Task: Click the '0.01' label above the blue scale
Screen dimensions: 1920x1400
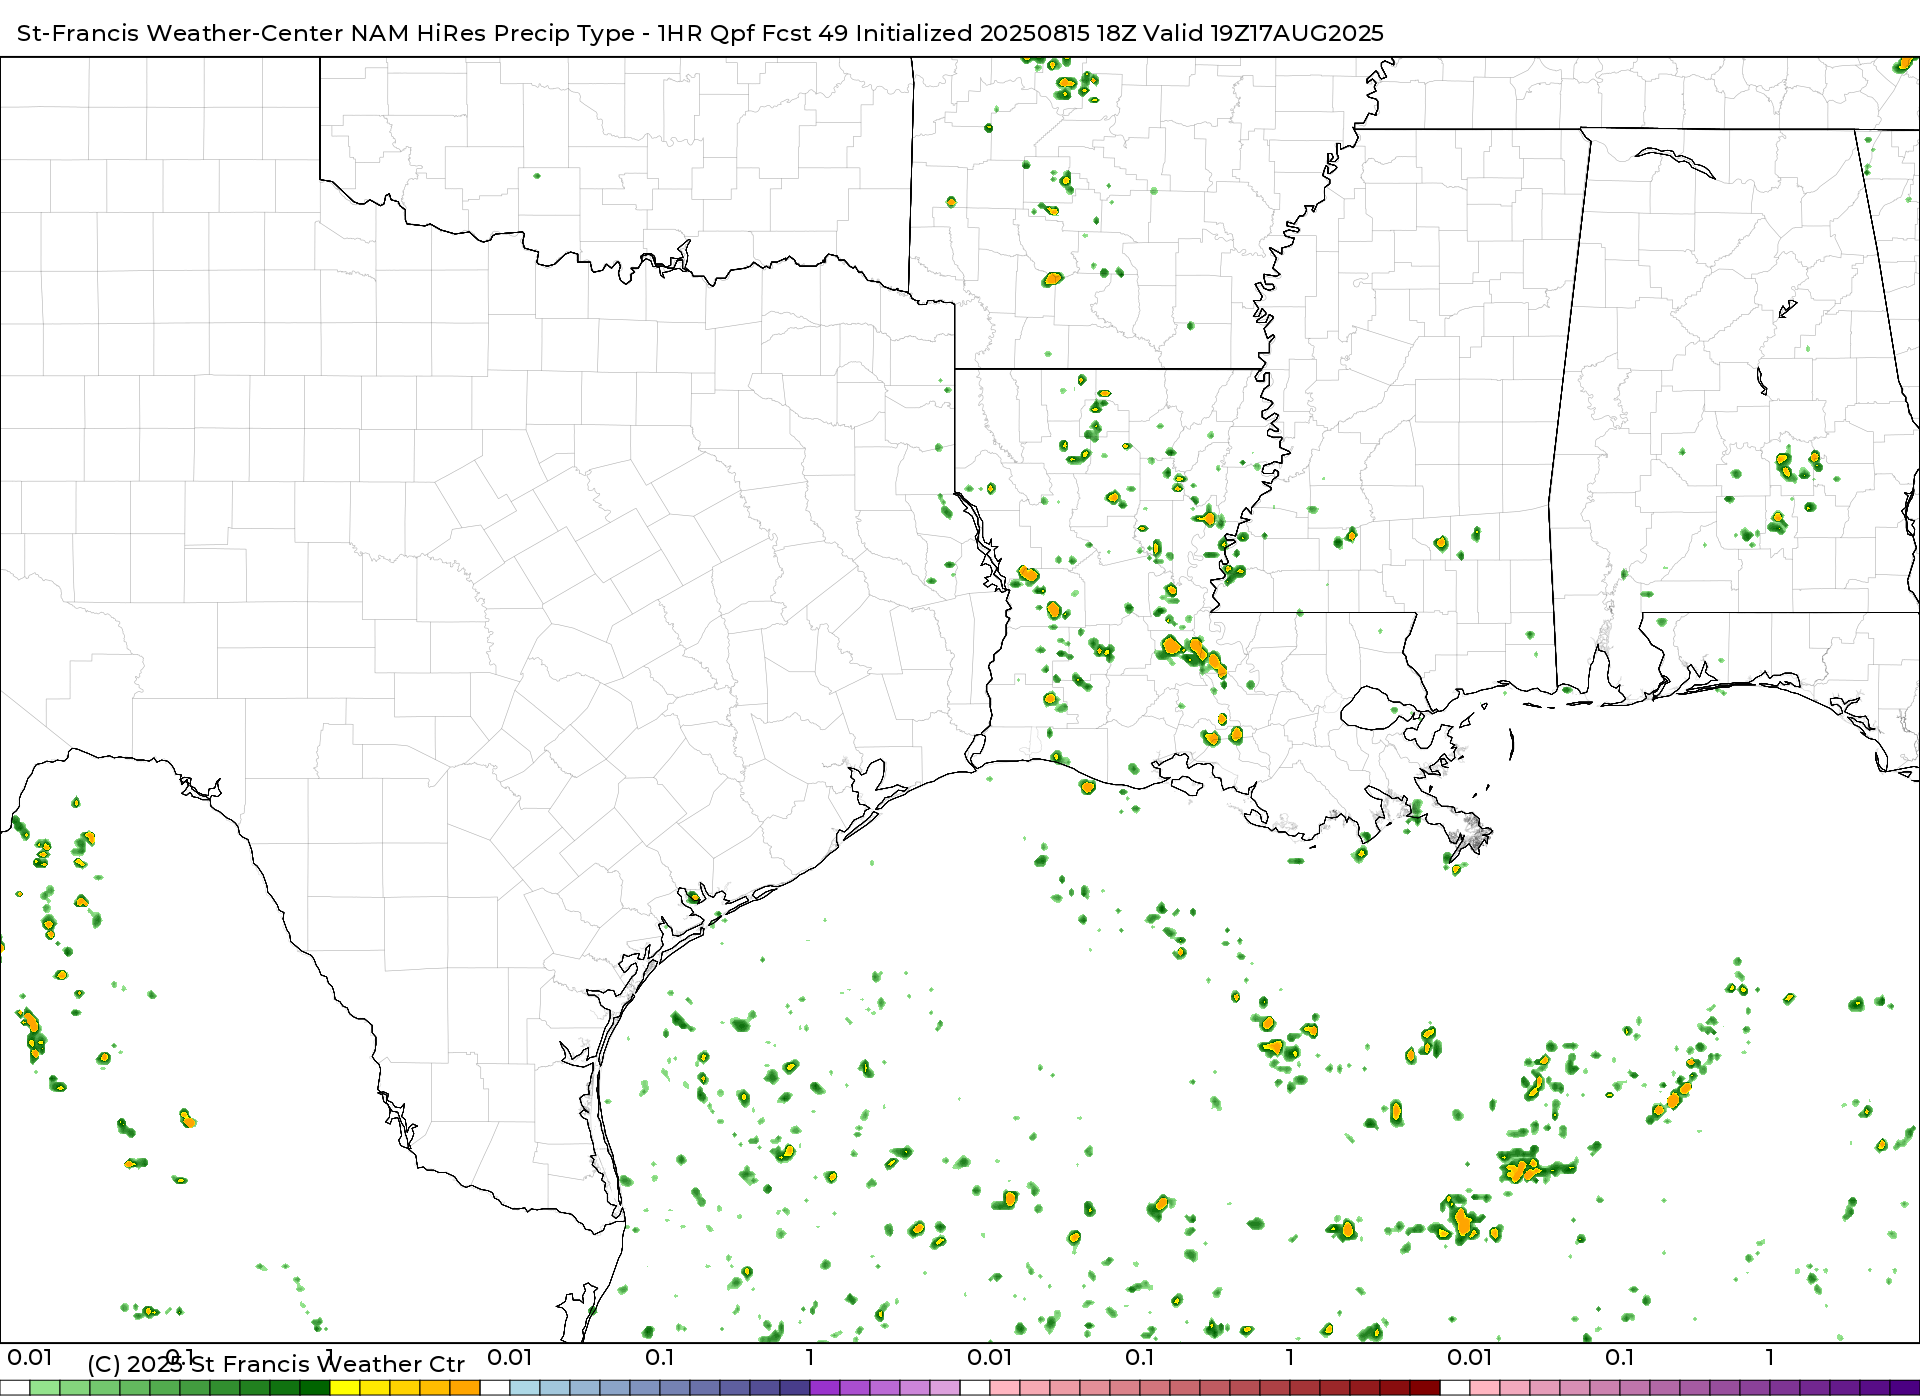Action: 510,1357
